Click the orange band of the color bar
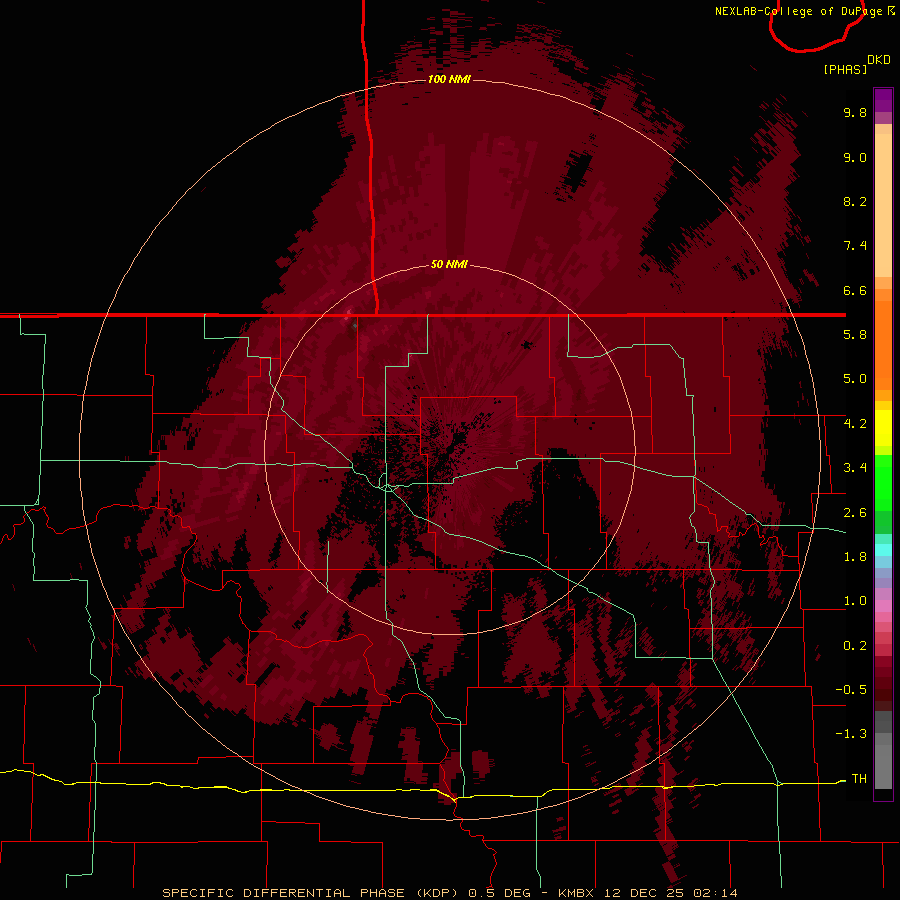Image resolution: width=900 pixels, height=900 pixels. coord(883,344)
